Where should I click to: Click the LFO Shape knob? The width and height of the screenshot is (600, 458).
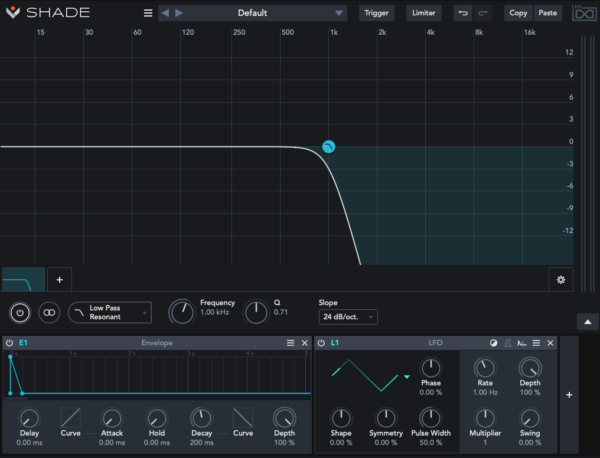tap(341, 419)
